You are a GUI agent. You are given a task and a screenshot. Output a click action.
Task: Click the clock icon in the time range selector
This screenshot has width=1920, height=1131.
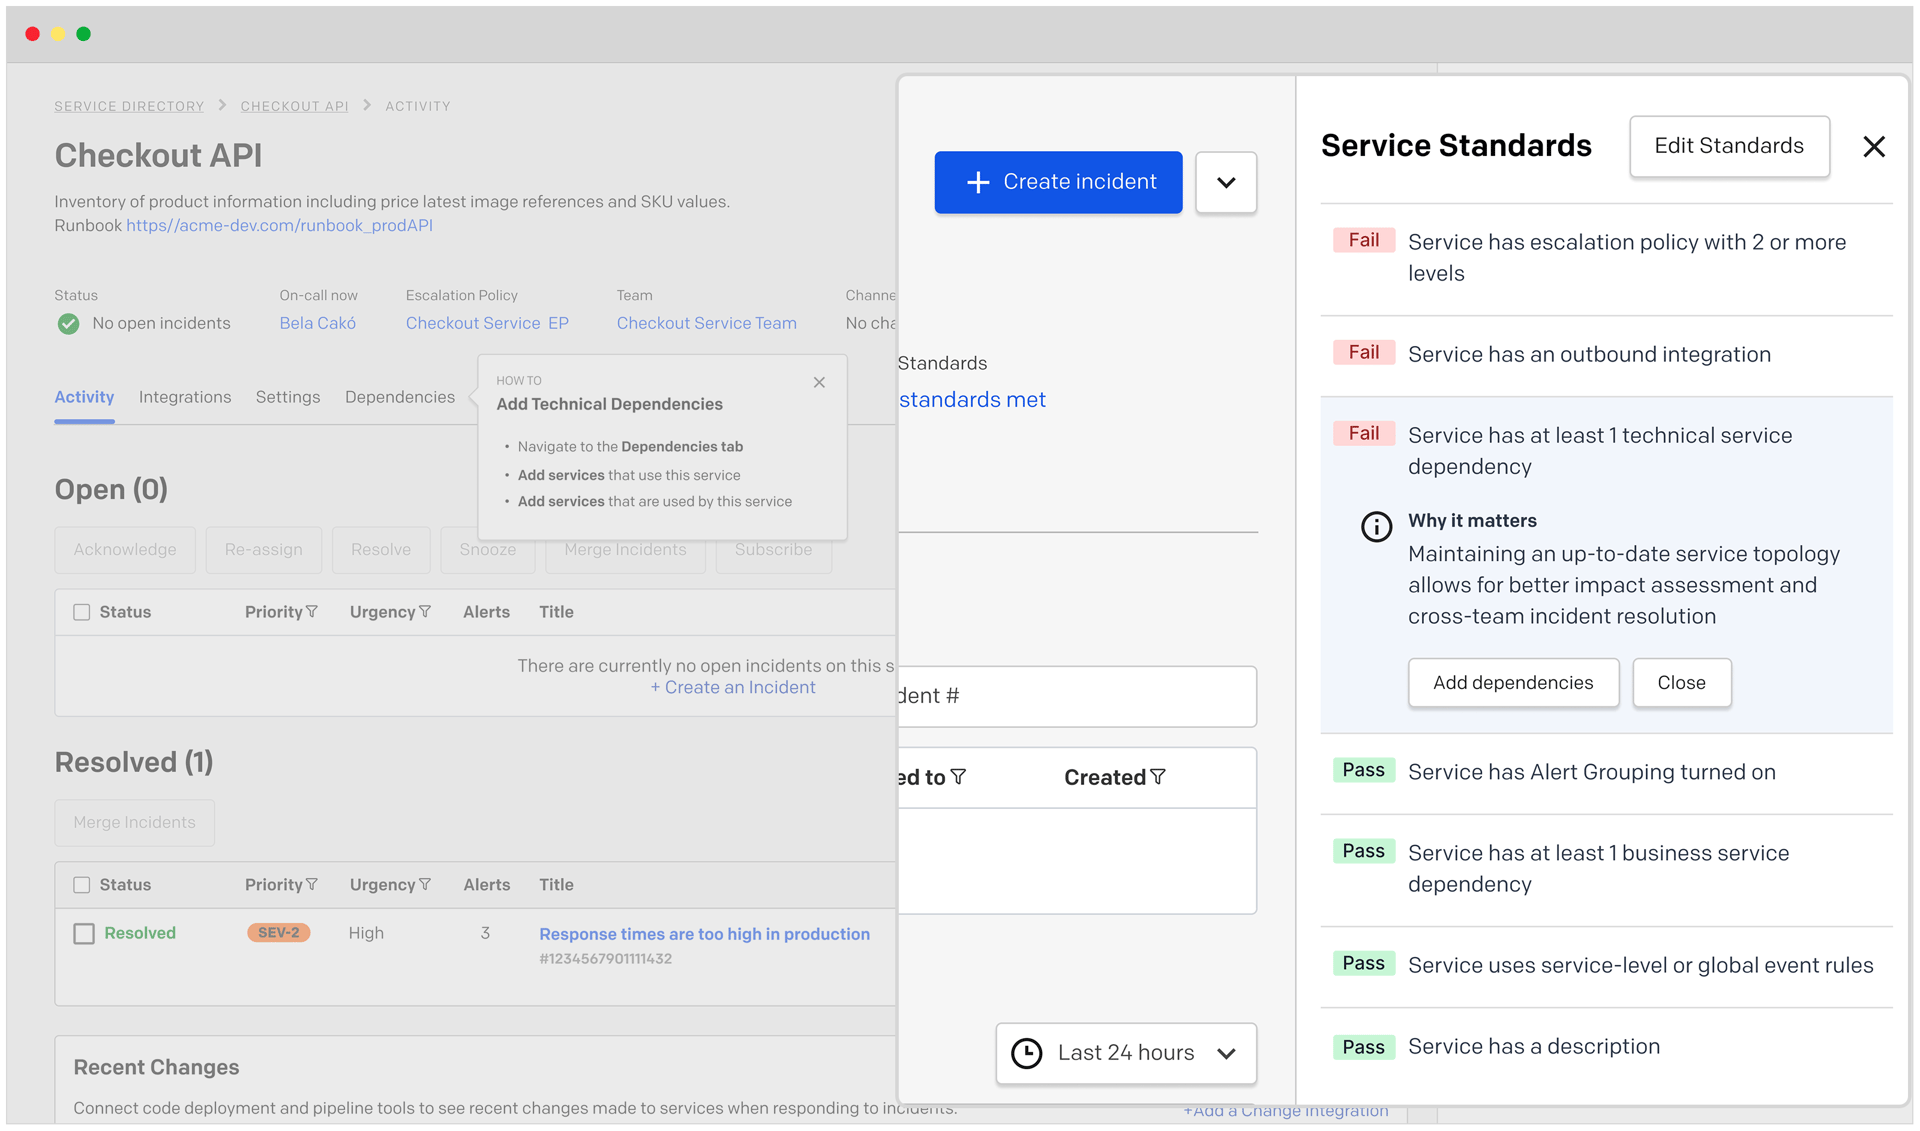[1026, 1053]
